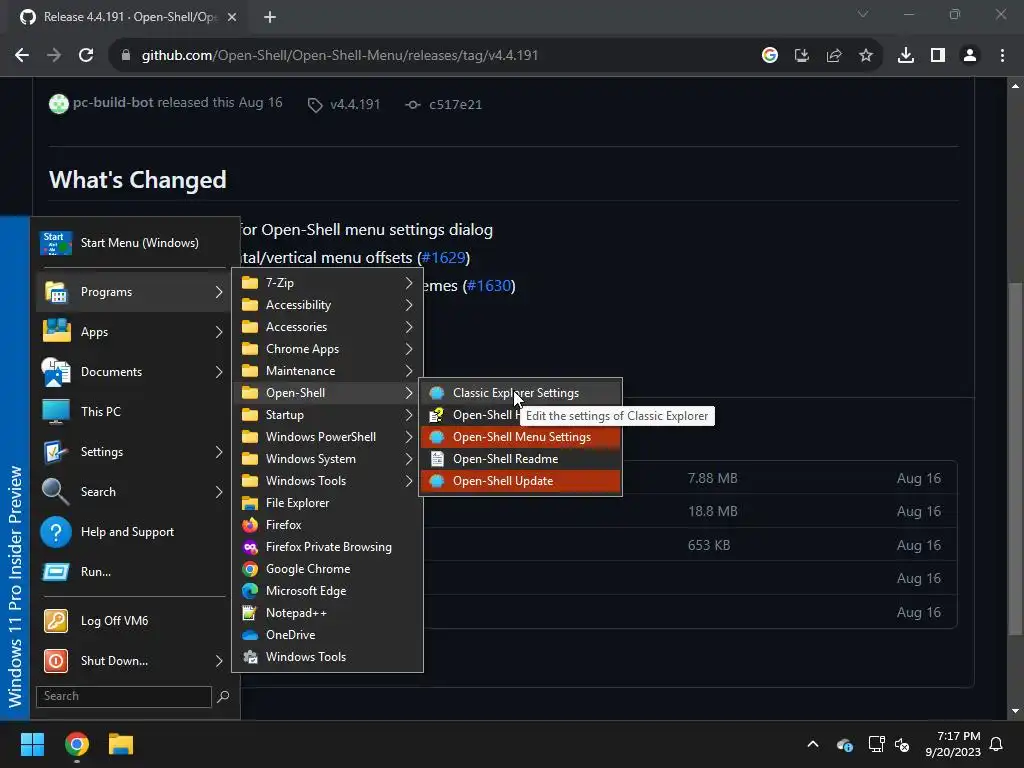The image size is (1024, 768).
Task: Open Open-Shell Menu Settings
Action: pos(520,437)
